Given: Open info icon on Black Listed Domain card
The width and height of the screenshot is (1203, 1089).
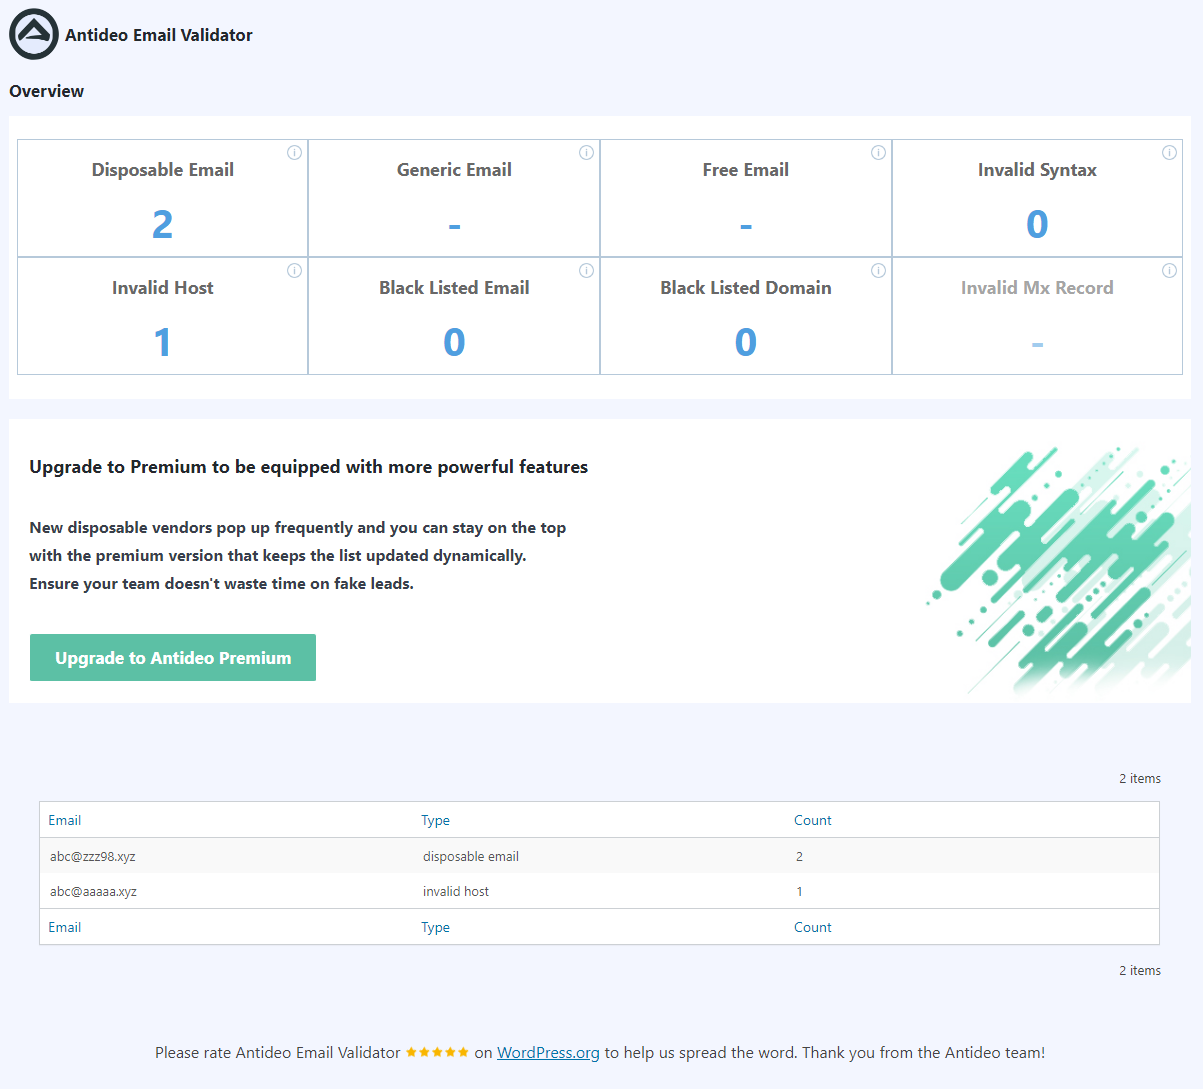Looking at the screenshot, I should (x=878, y=271).
